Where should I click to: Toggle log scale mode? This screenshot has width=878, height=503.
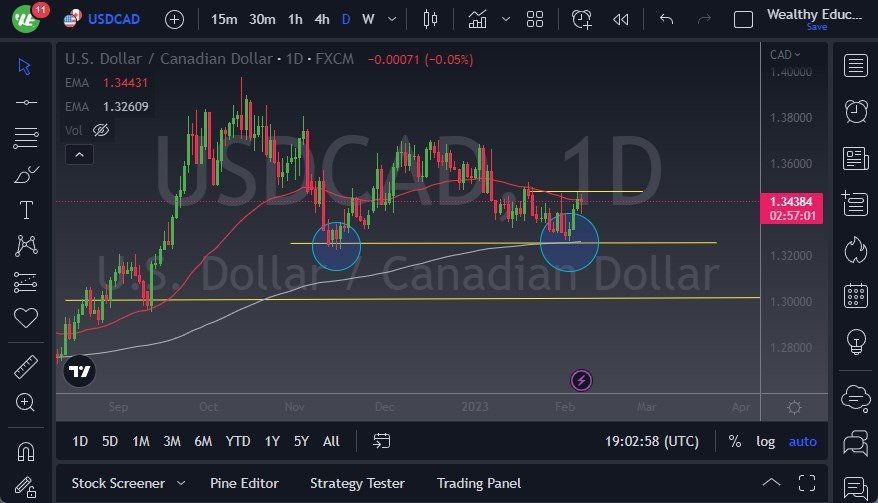(x=765, y=441)
